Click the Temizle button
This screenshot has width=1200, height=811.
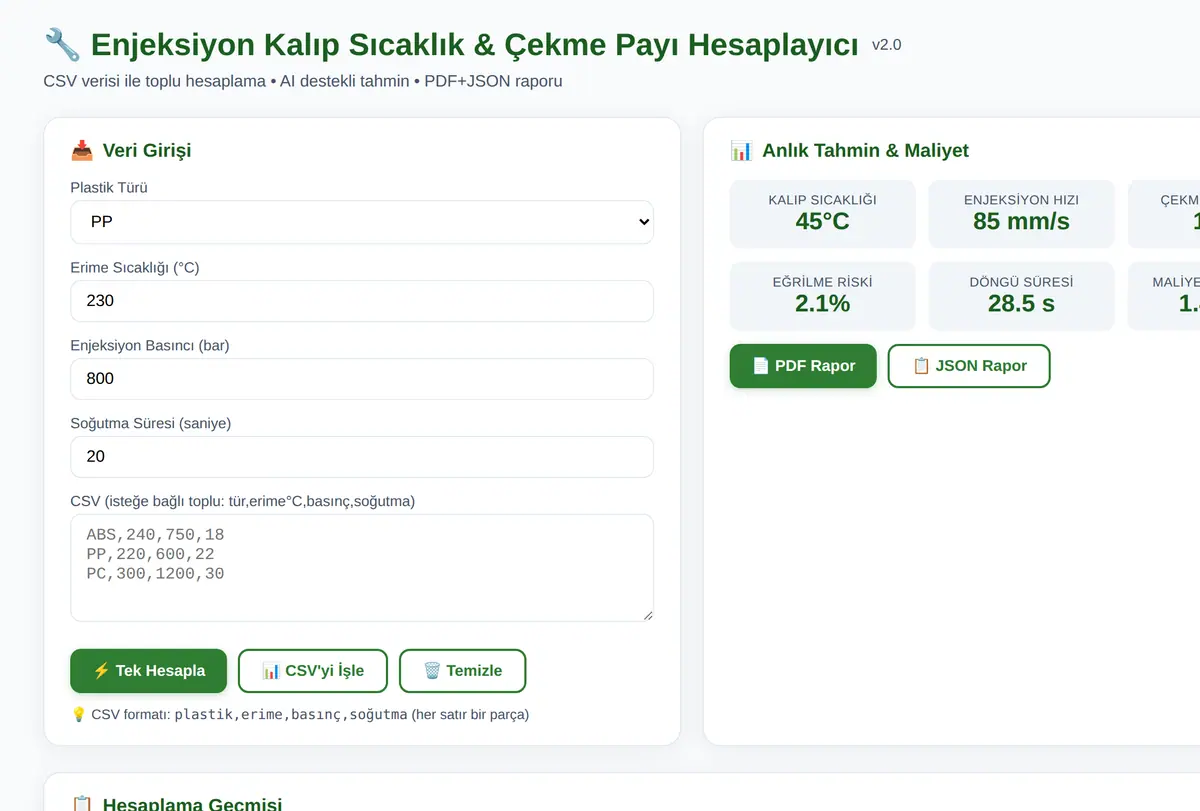[463, 671]
